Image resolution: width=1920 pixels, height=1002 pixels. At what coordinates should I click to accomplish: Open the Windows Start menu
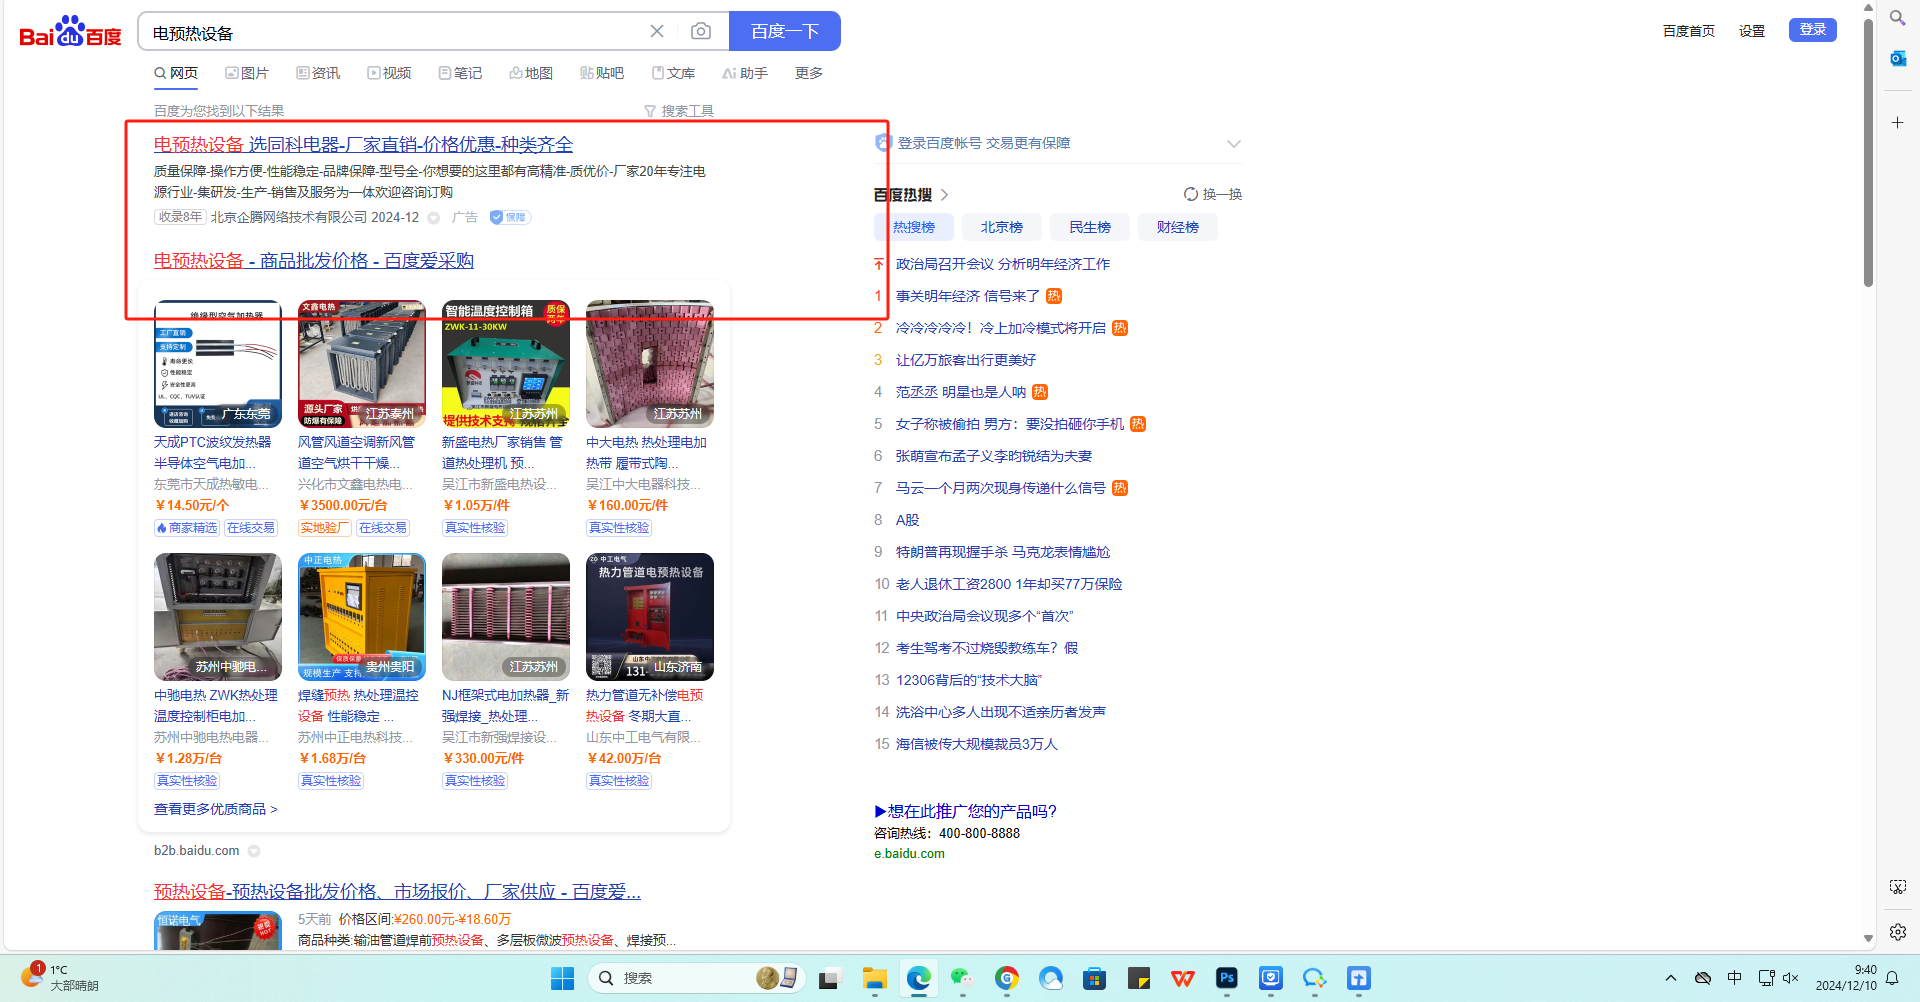coord(563,978)
